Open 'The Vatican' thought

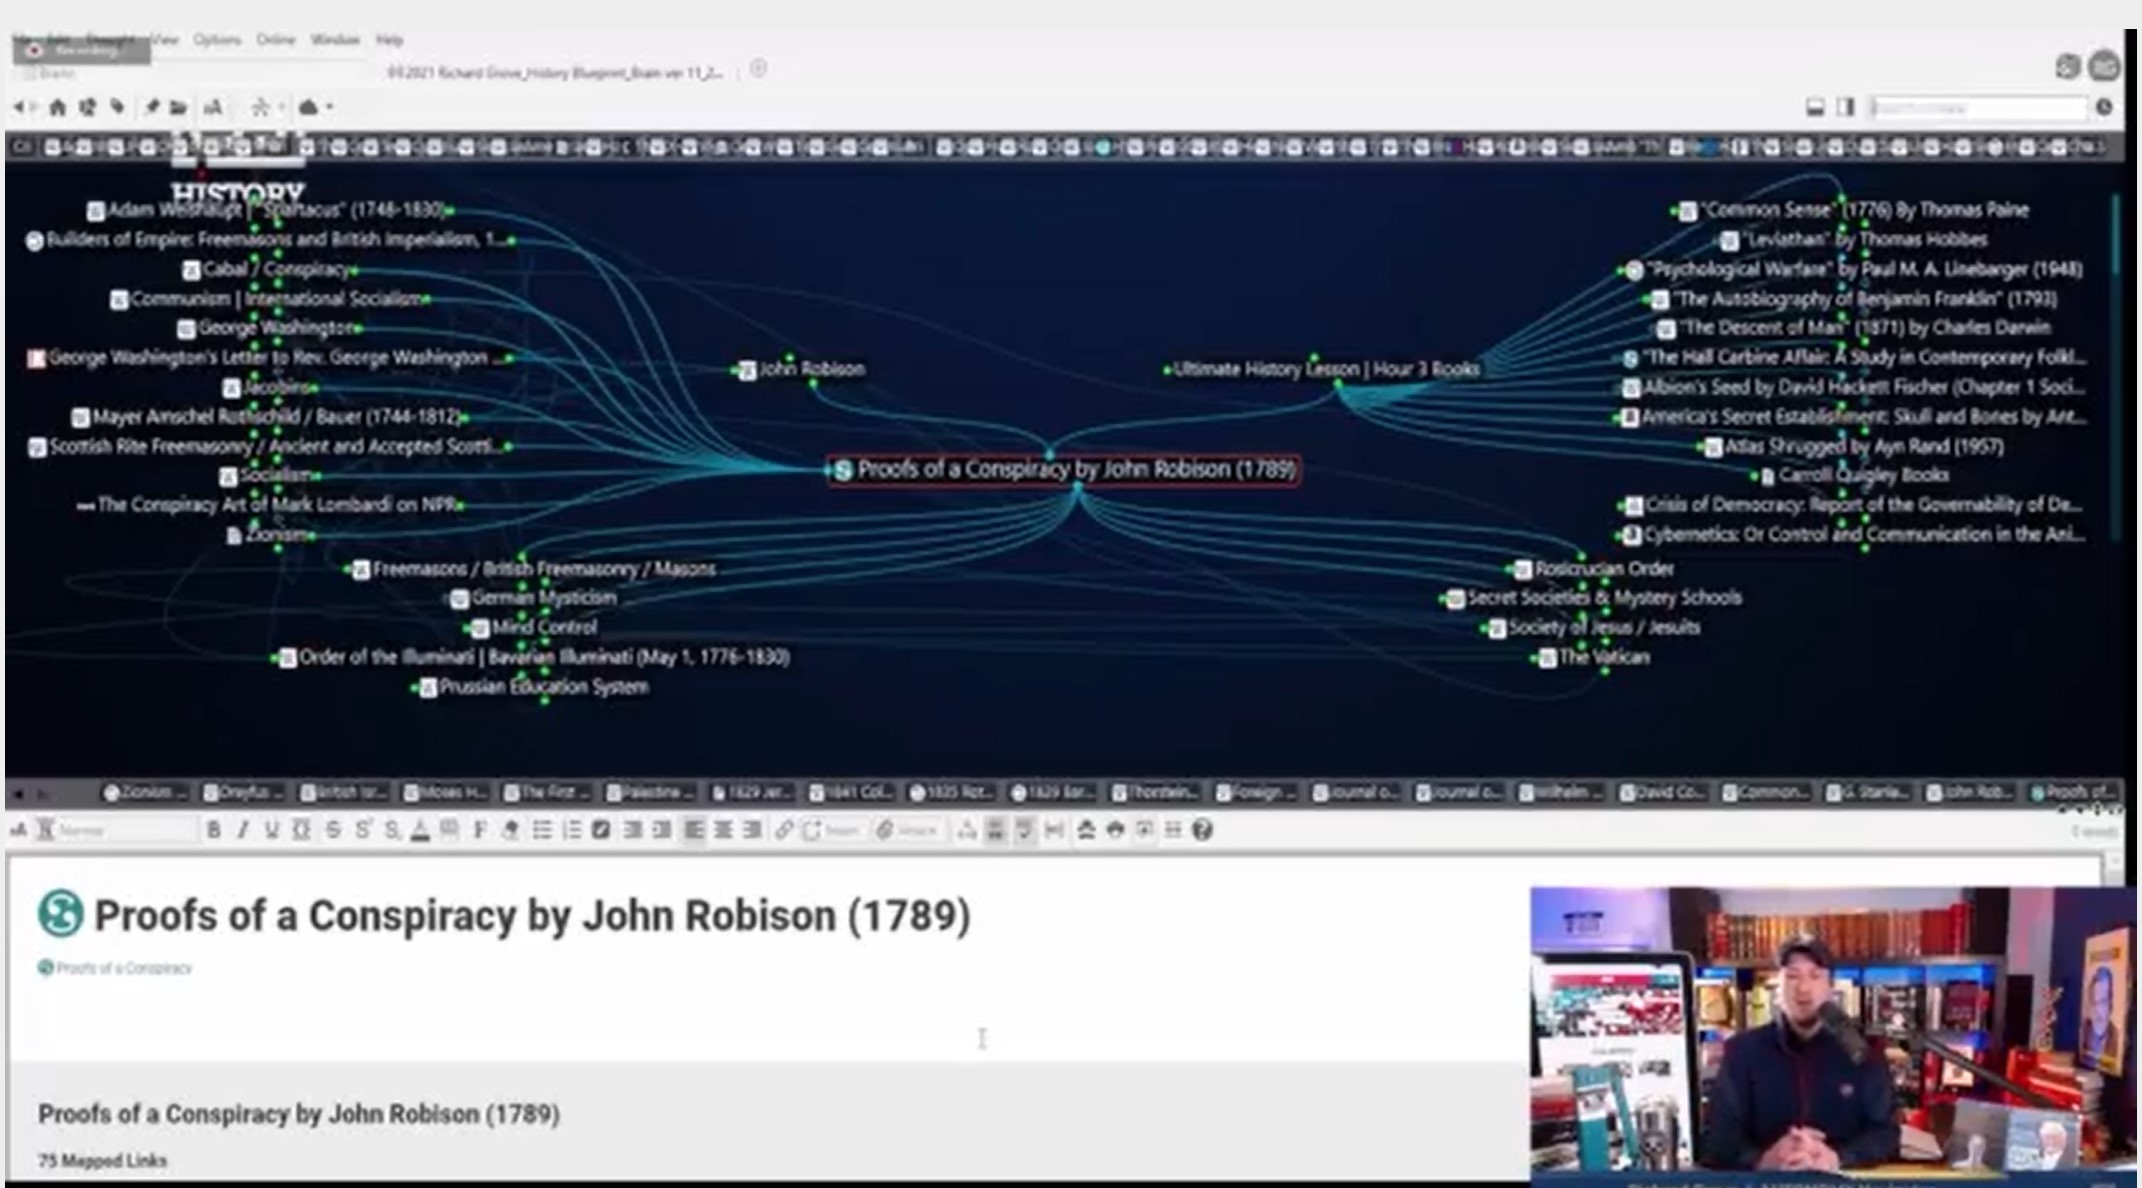pyautogui.click(x=1594, y=657)
